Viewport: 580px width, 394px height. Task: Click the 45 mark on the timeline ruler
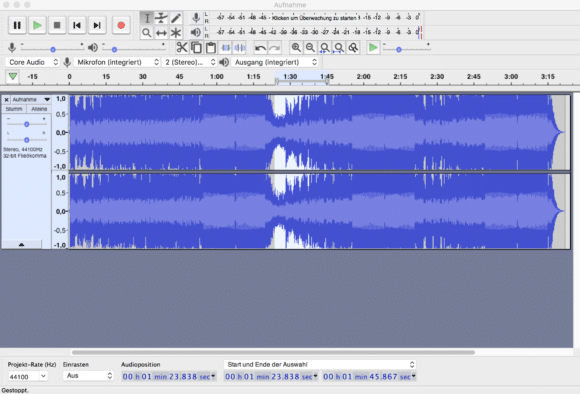point(179,77)
